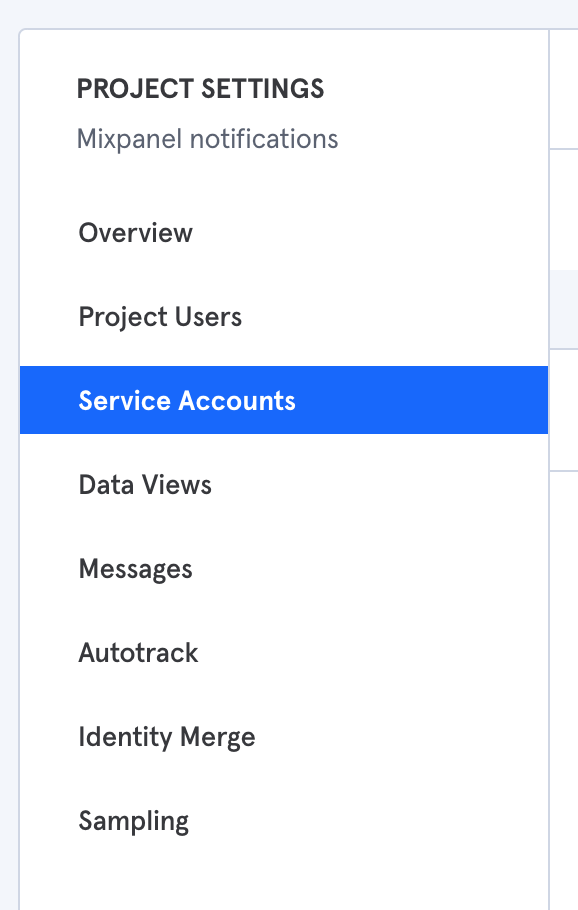The height and width of the screenshot is (910, 578).
Task: Open the Overview settings page
Action: (284, 233)
